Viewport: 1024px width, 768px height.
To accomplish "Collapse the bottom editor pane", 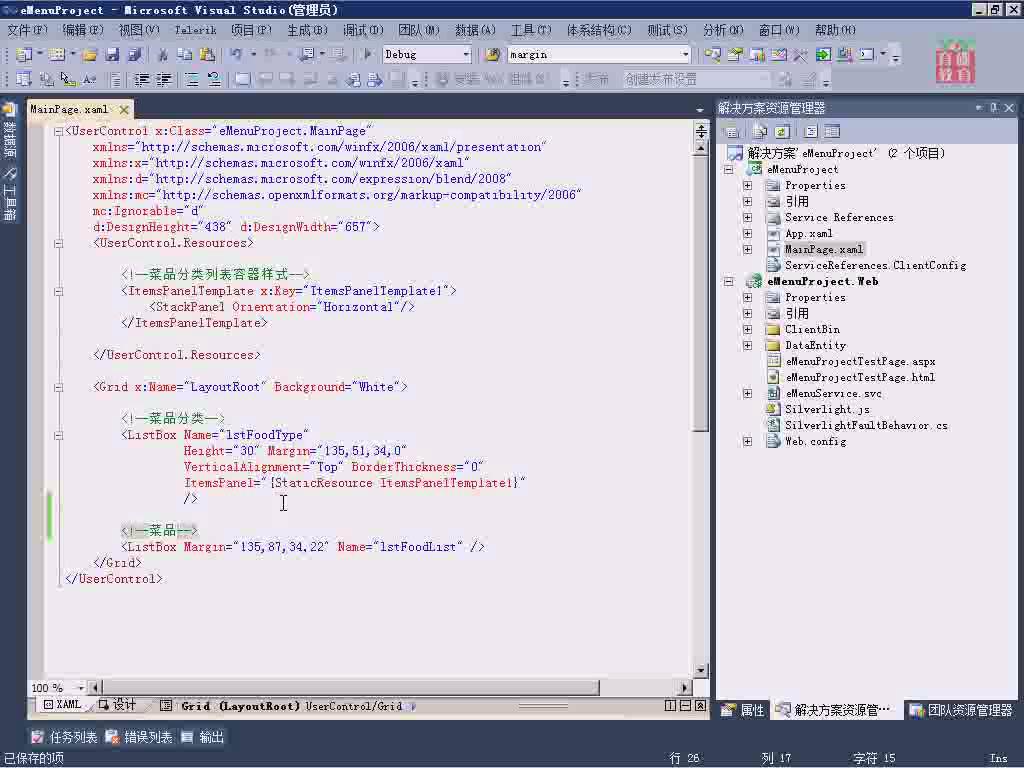I will 700,705.
